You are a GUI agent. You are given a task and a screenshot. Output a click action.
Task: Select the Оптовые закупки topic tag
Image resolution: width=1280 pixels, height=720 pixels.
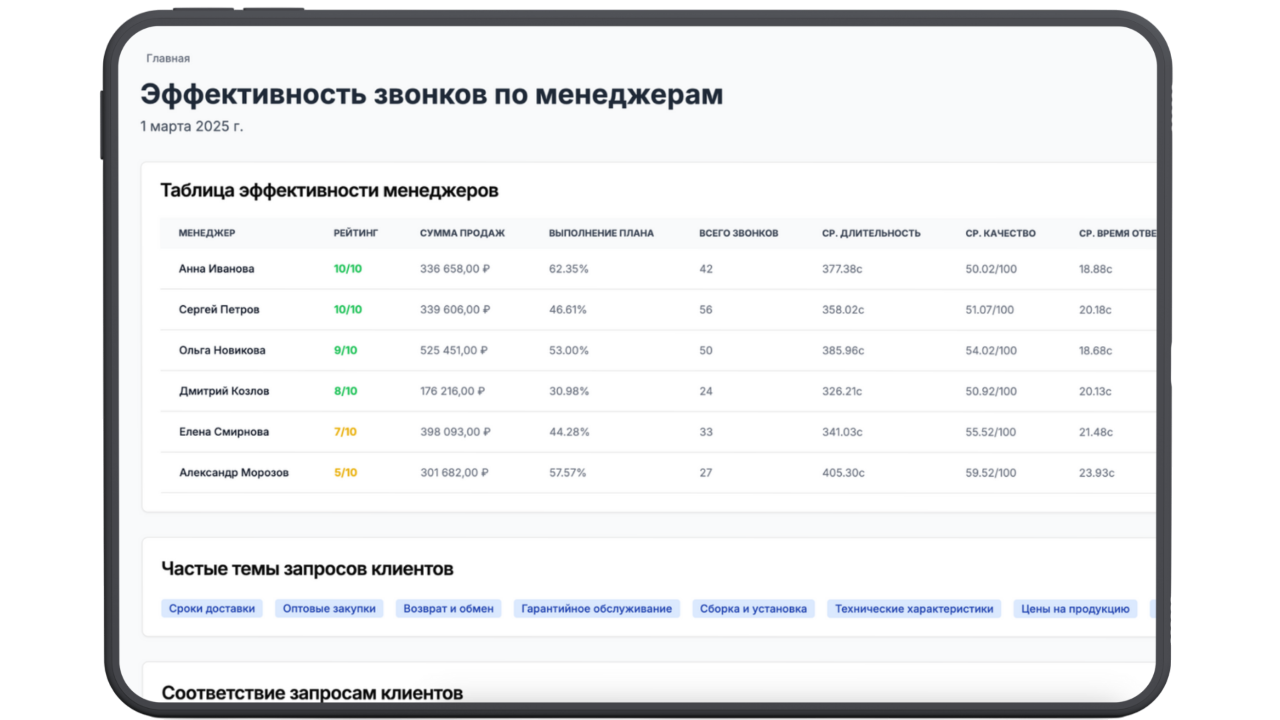tap(329, 608)
